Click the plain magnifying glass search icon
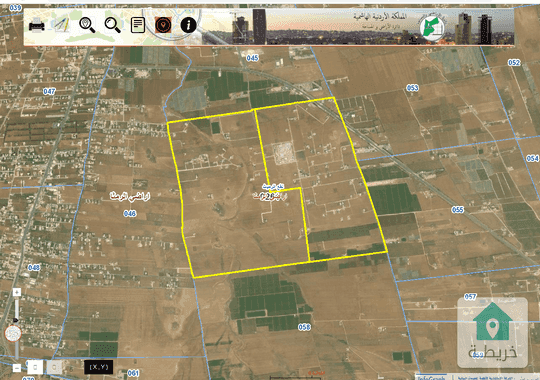The width and height of the screenshot is (540, 380). [x=113, y=25]
